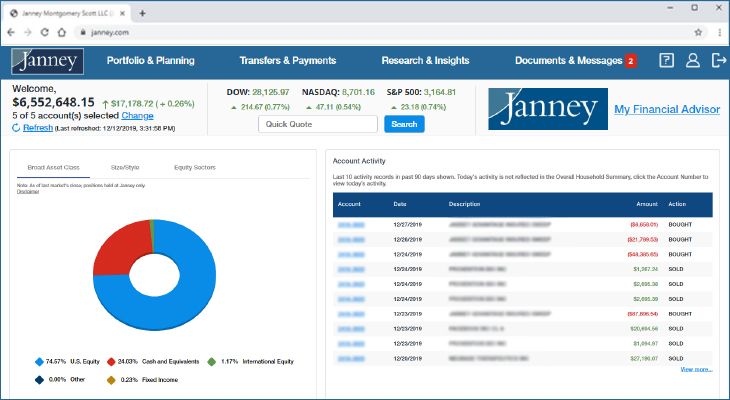
Task: Open the Documents & Messages menu
Action: [568, 61]
